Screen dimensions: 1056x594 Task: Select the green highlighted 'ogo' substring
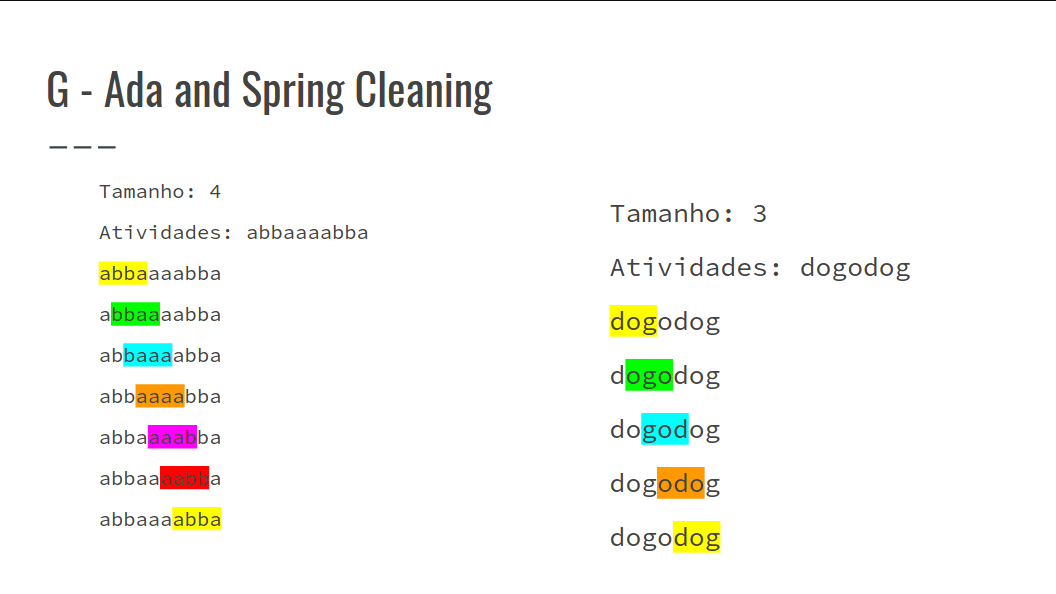click(649, 375)
